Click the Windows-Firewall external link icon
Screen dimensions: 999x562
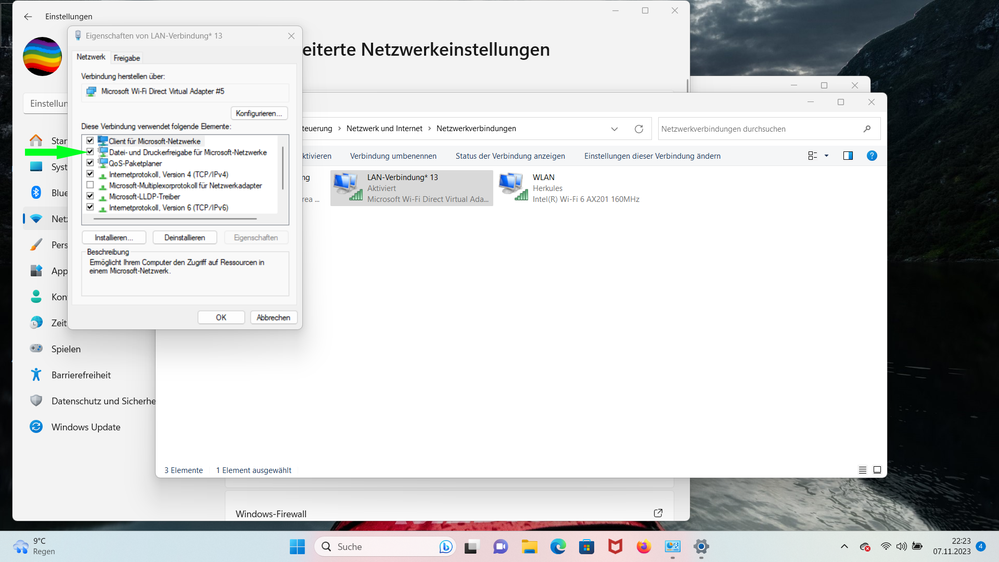tap(658, 513)
